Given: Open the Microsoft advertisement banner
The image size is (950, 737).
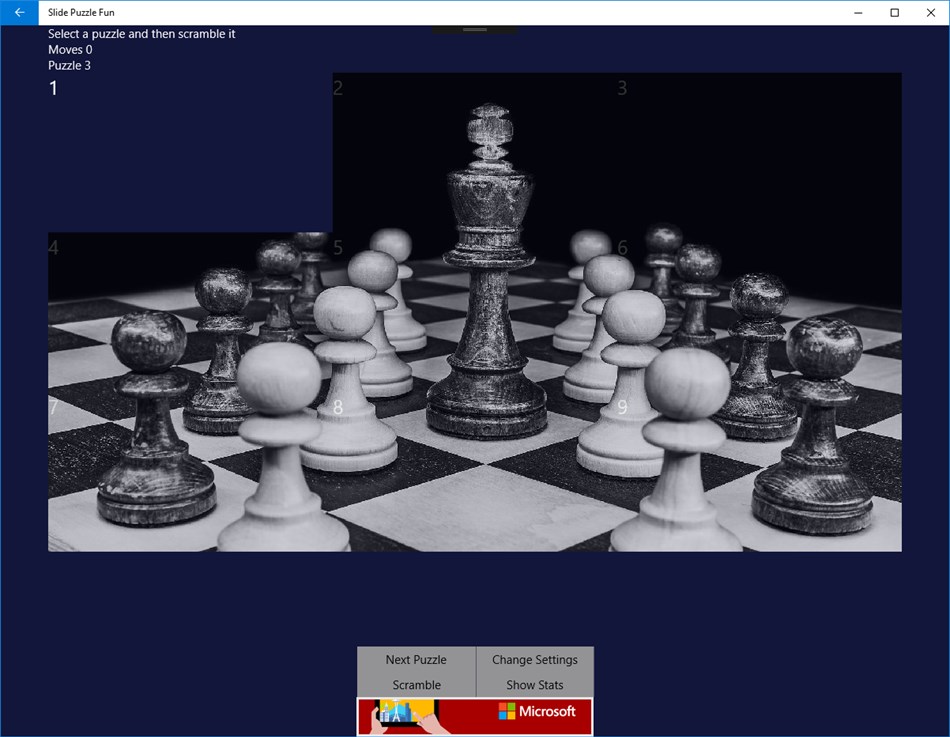Looking at the screenshot, I should [x=475, y=716].
